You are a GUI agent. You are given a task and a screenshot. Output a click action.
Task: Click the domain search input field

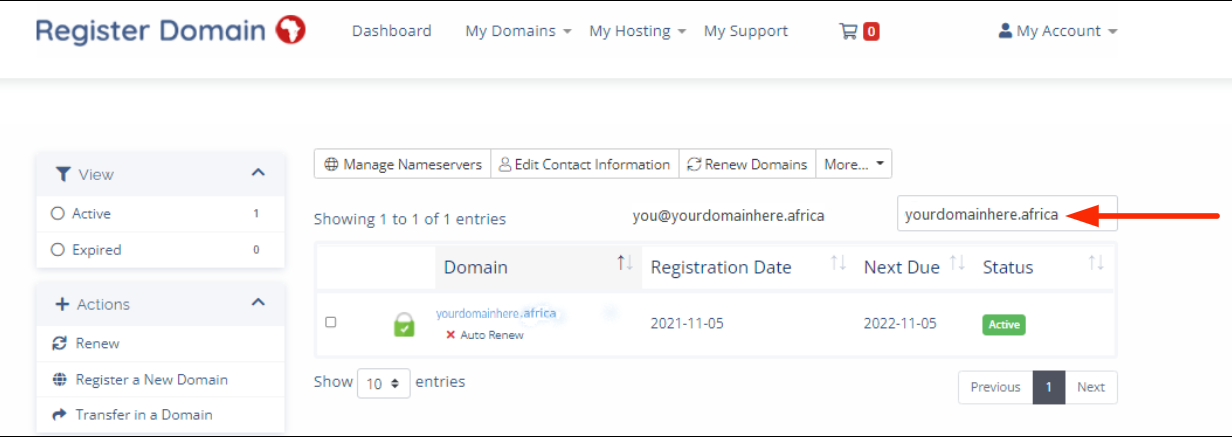[x=980, y=214]
